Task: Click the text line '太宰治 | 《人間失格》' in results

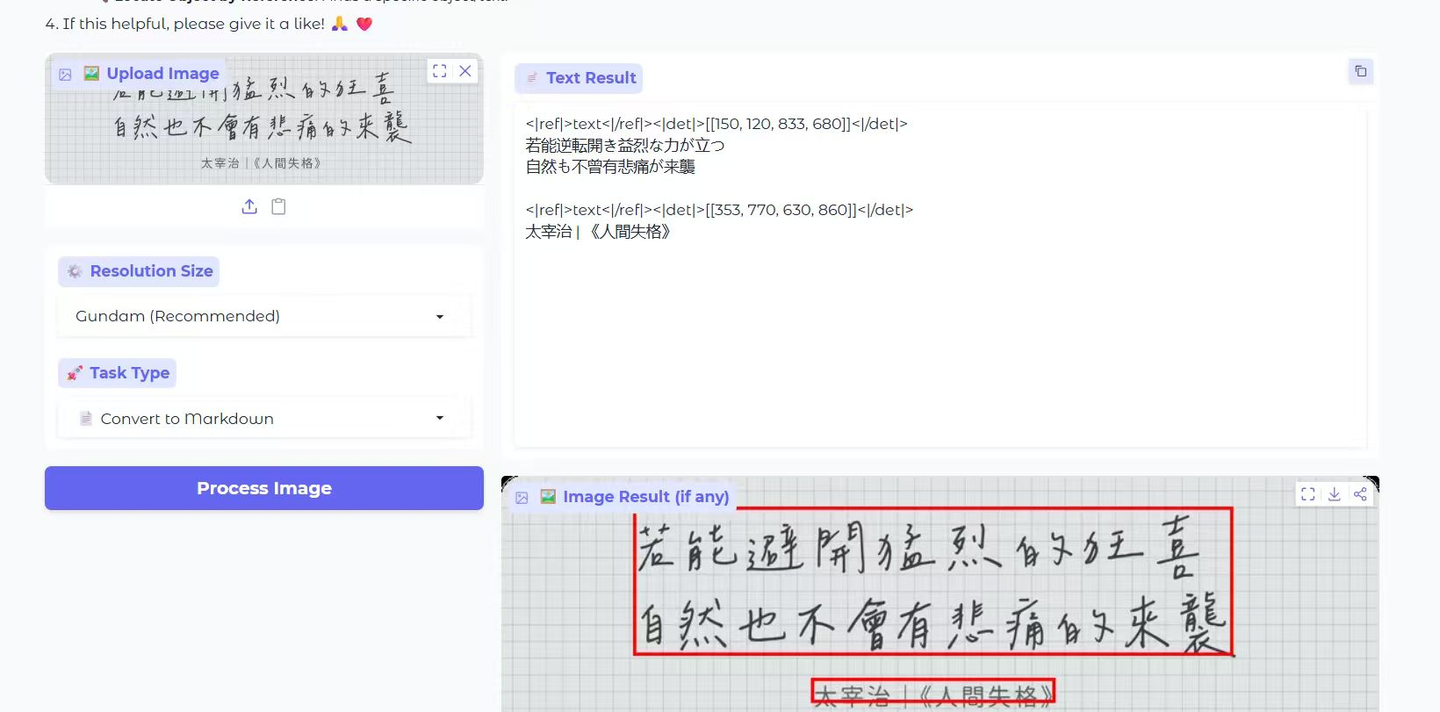Action: click(599, 231)
